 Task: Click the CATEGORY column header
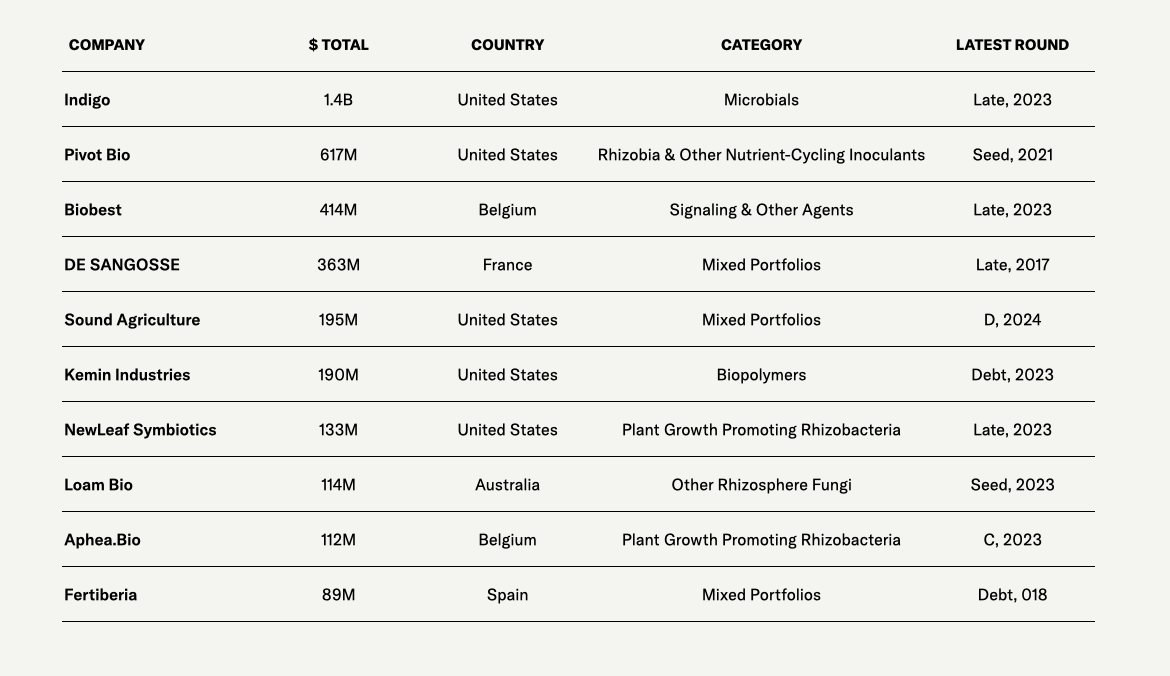761,45
